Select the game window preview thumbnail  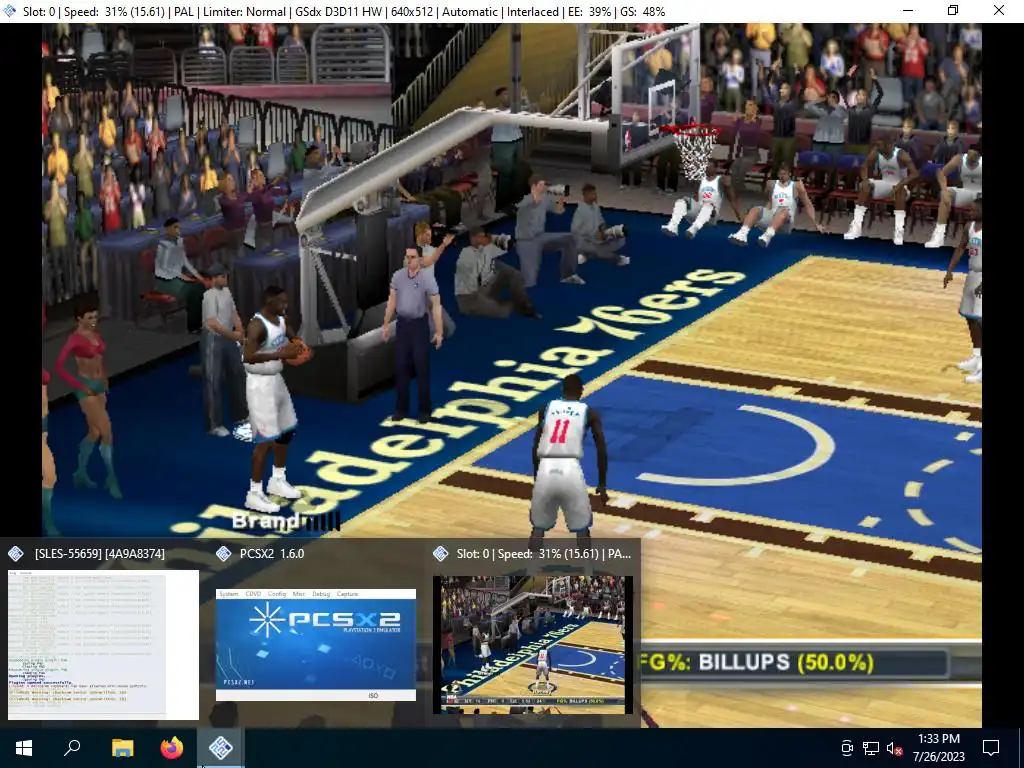533,645
